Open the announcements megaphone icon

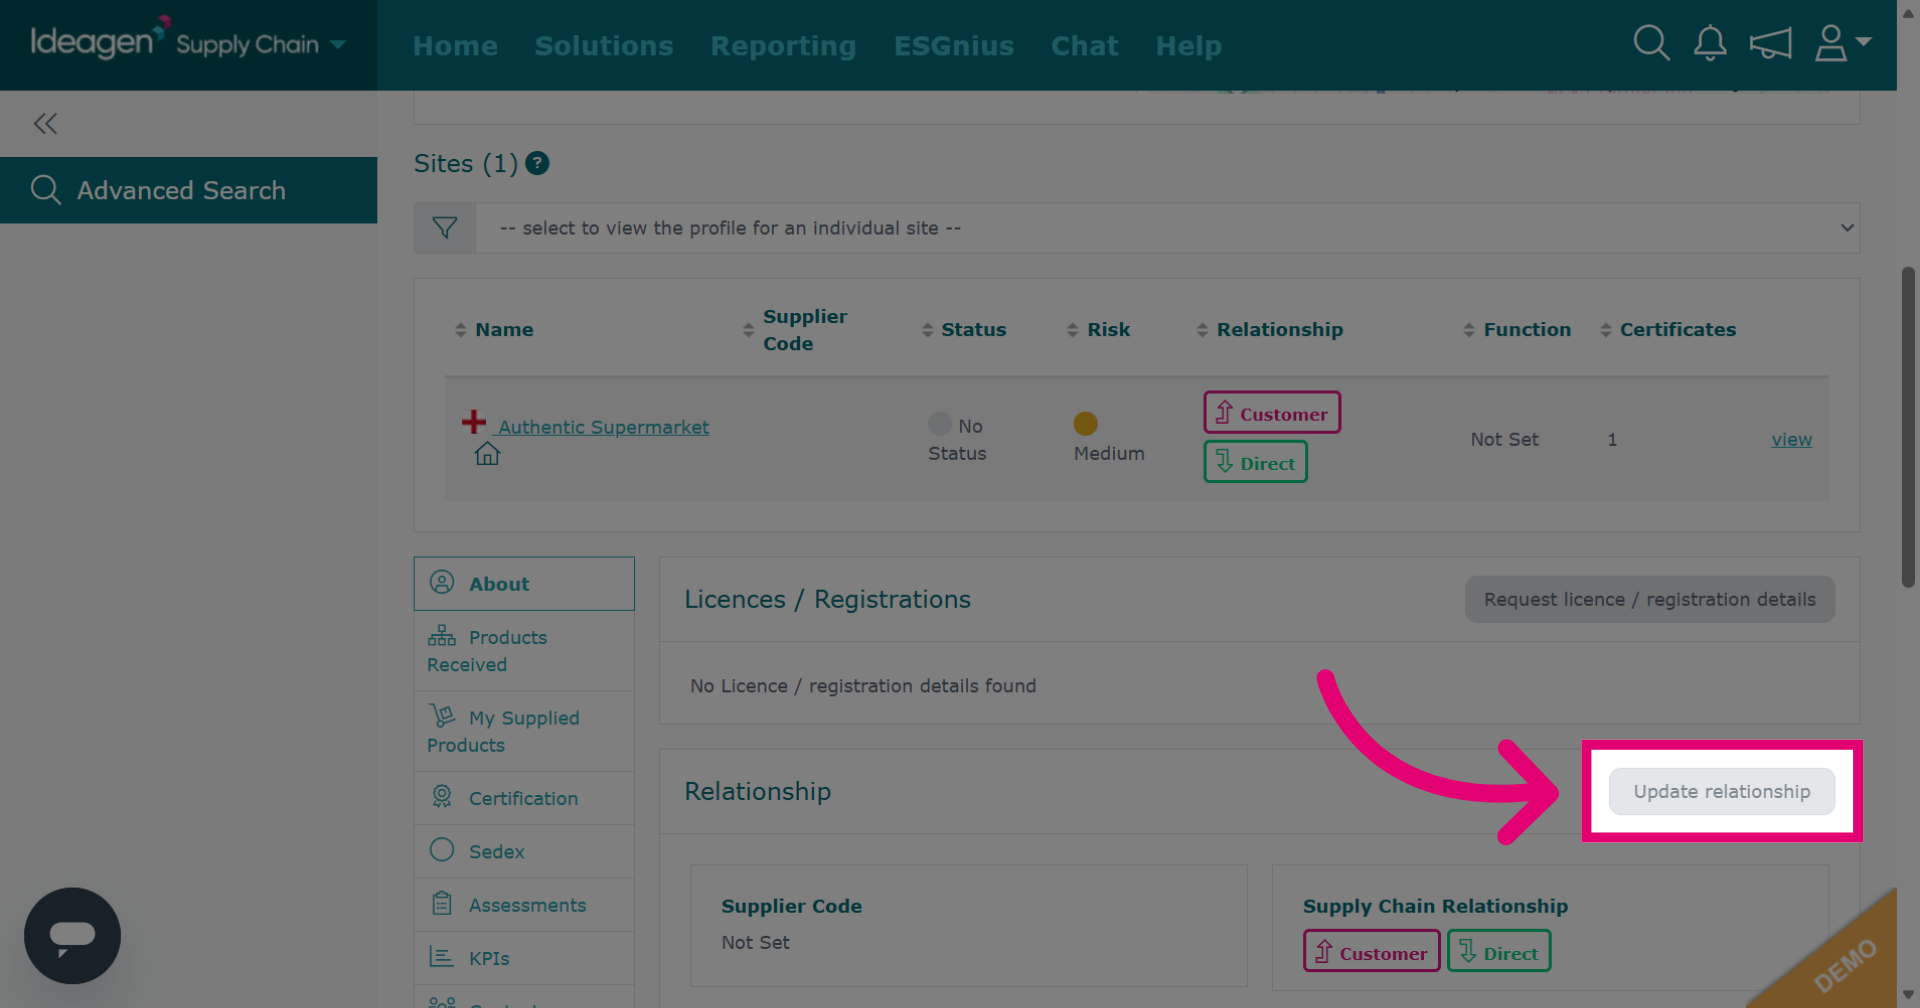point(1770,43)
